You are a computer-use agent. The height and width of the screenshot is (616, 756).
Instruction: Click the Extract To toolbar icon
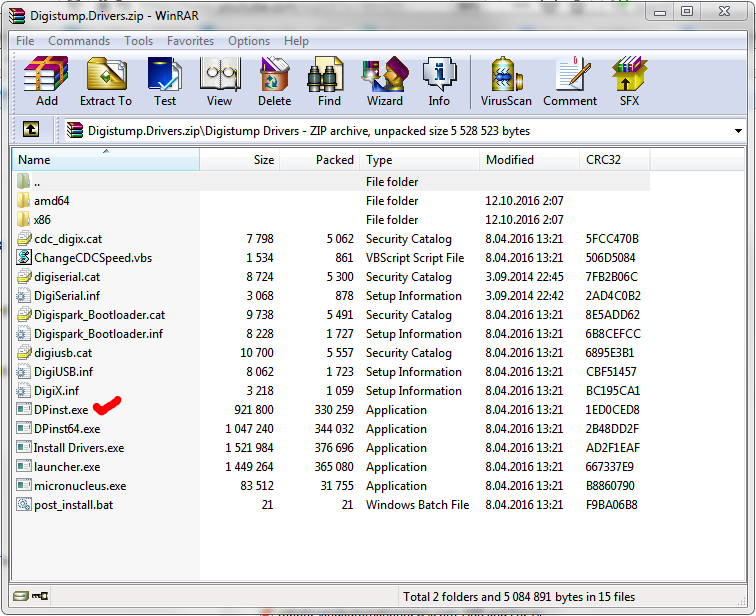coord(105,81)
